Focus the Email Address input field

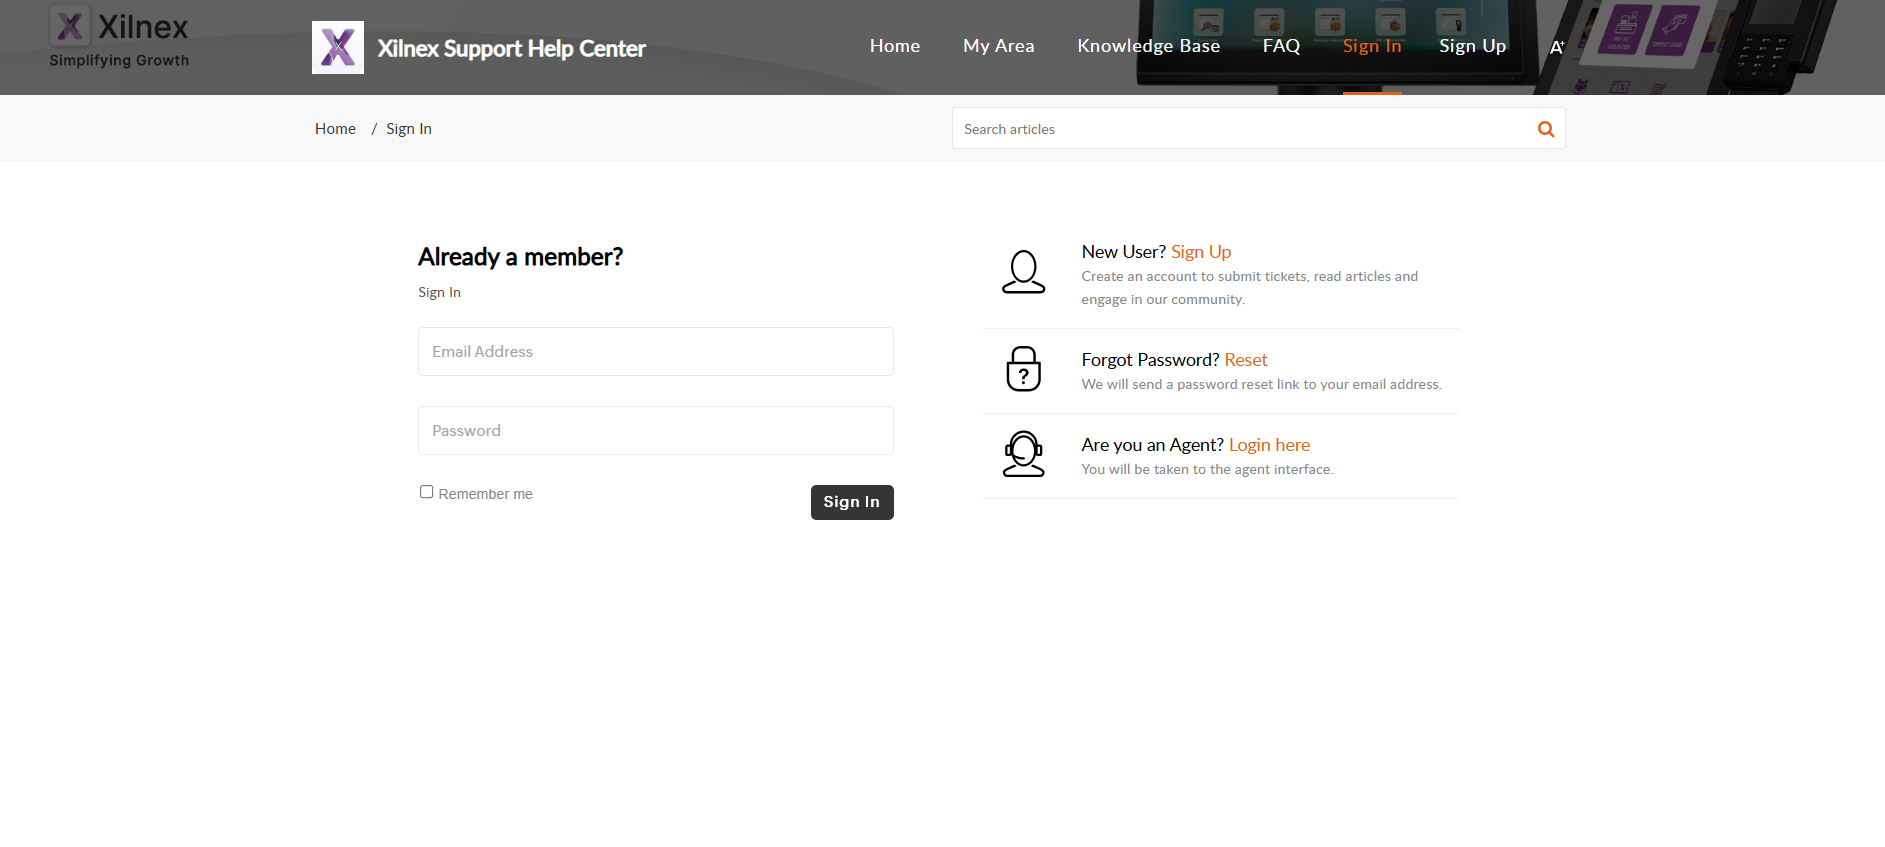(655, 352)
